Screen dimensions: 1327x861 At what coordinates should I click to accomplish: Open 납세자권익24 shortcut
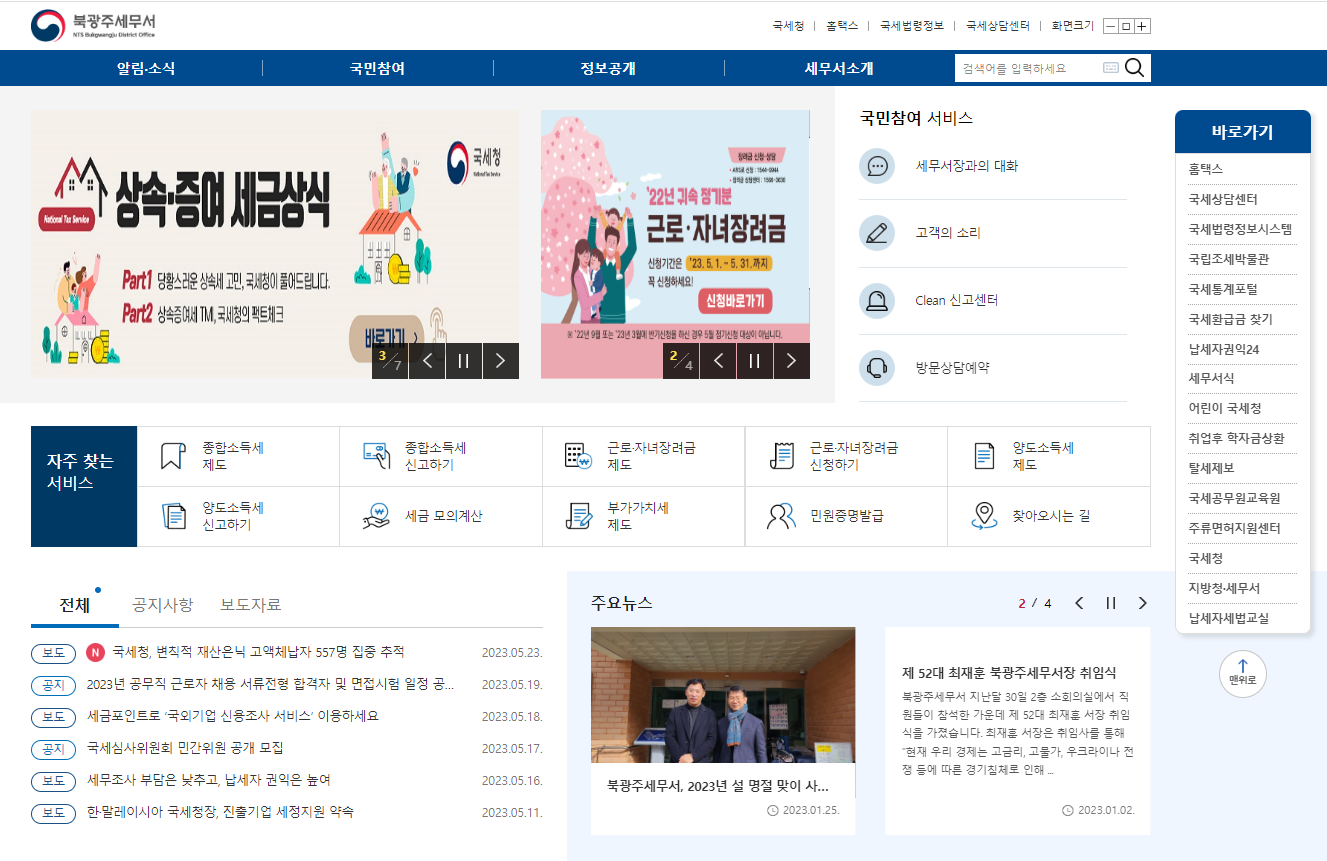coord(1223,349)
